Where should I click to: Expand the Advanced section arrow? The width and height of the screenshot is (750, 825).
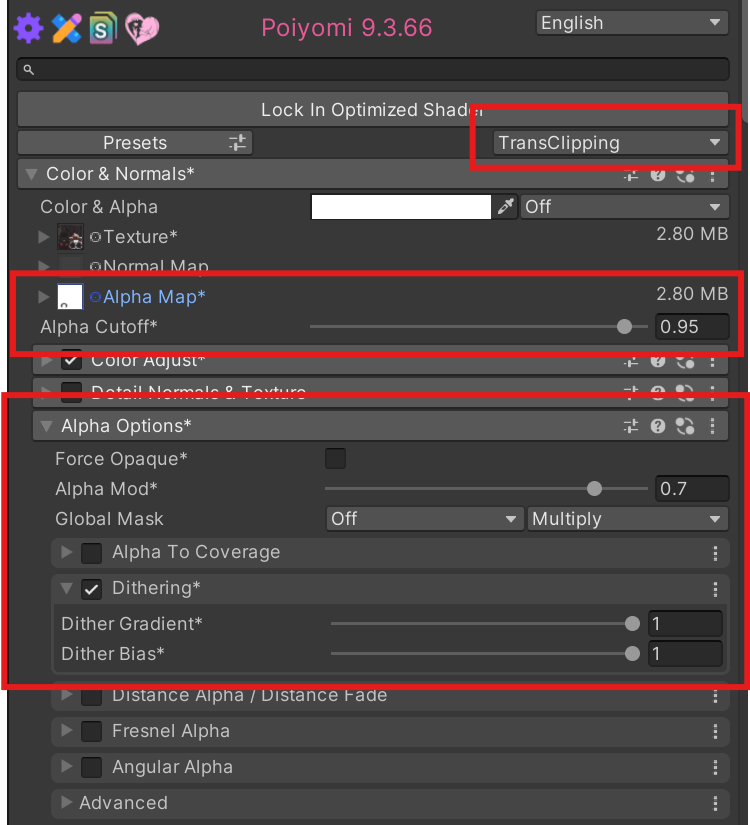point(66,802)
